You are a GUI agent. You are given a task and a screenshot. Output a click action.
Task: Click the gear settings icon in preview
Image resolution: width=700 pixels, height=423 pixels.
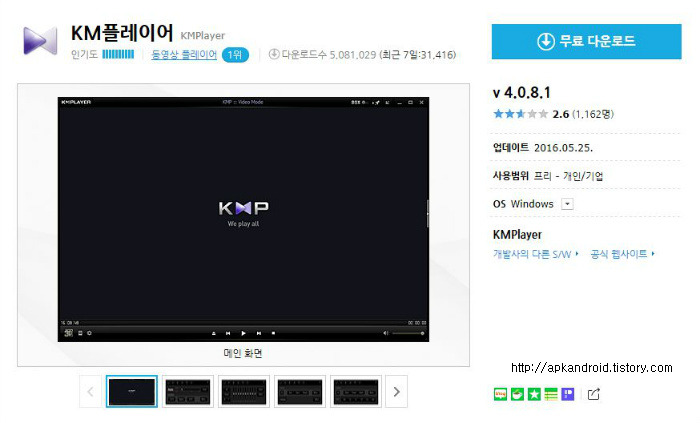89,333
